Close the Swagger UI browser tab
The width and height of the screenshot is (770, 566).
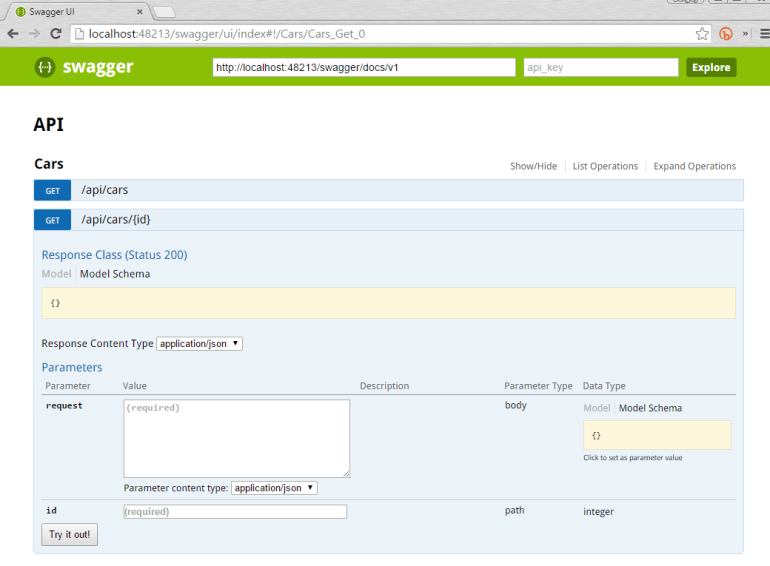point(139,11)
